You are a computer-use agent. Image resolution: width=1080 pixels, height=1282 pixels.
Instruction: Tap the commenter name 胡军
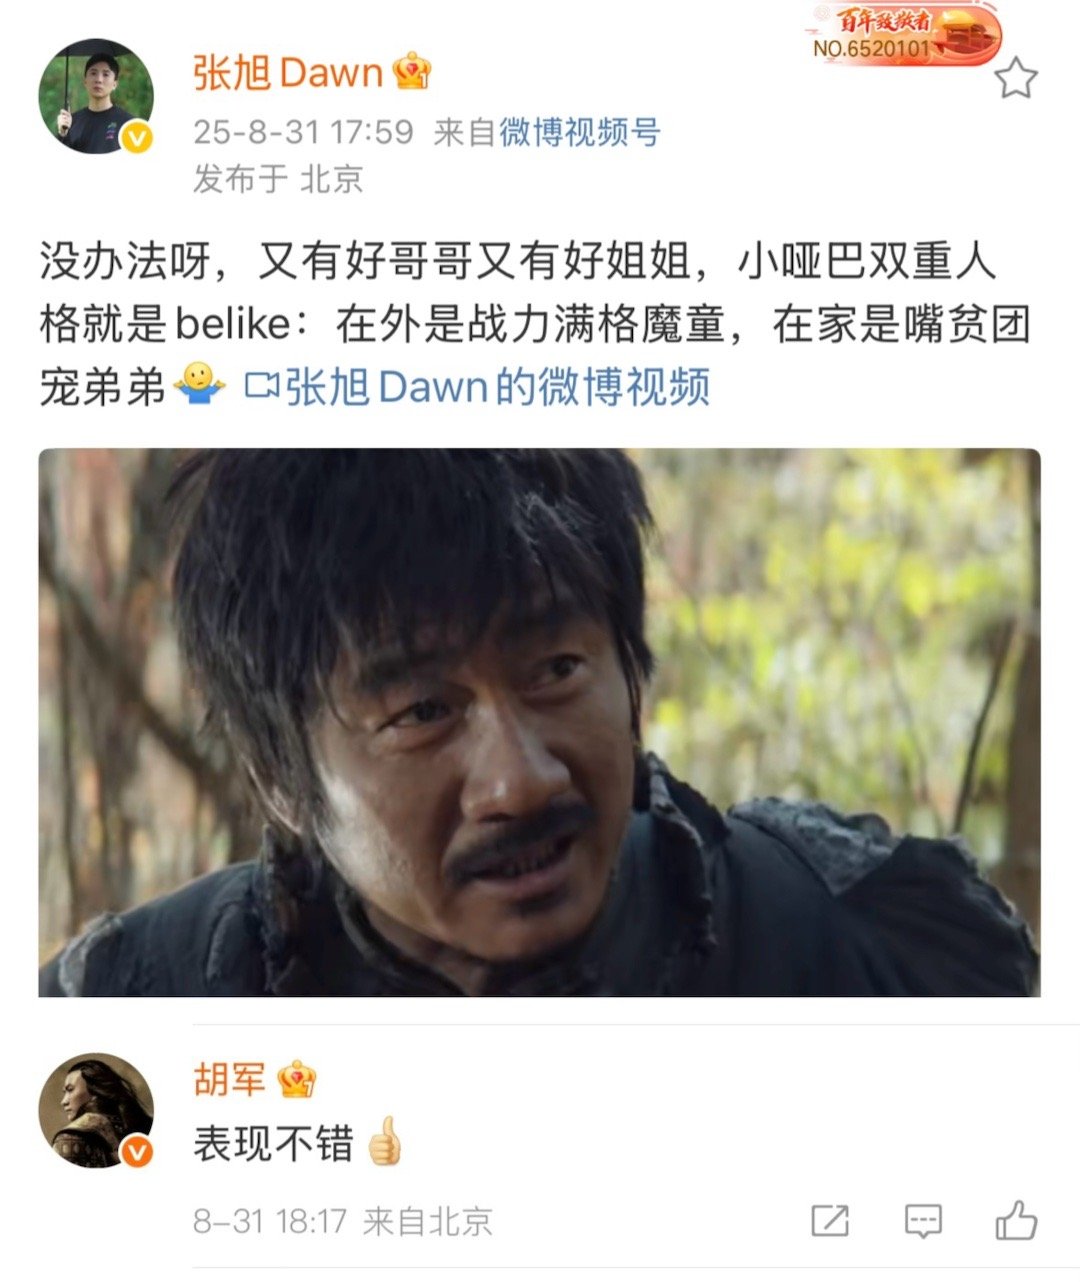(x=230, y=1080)
